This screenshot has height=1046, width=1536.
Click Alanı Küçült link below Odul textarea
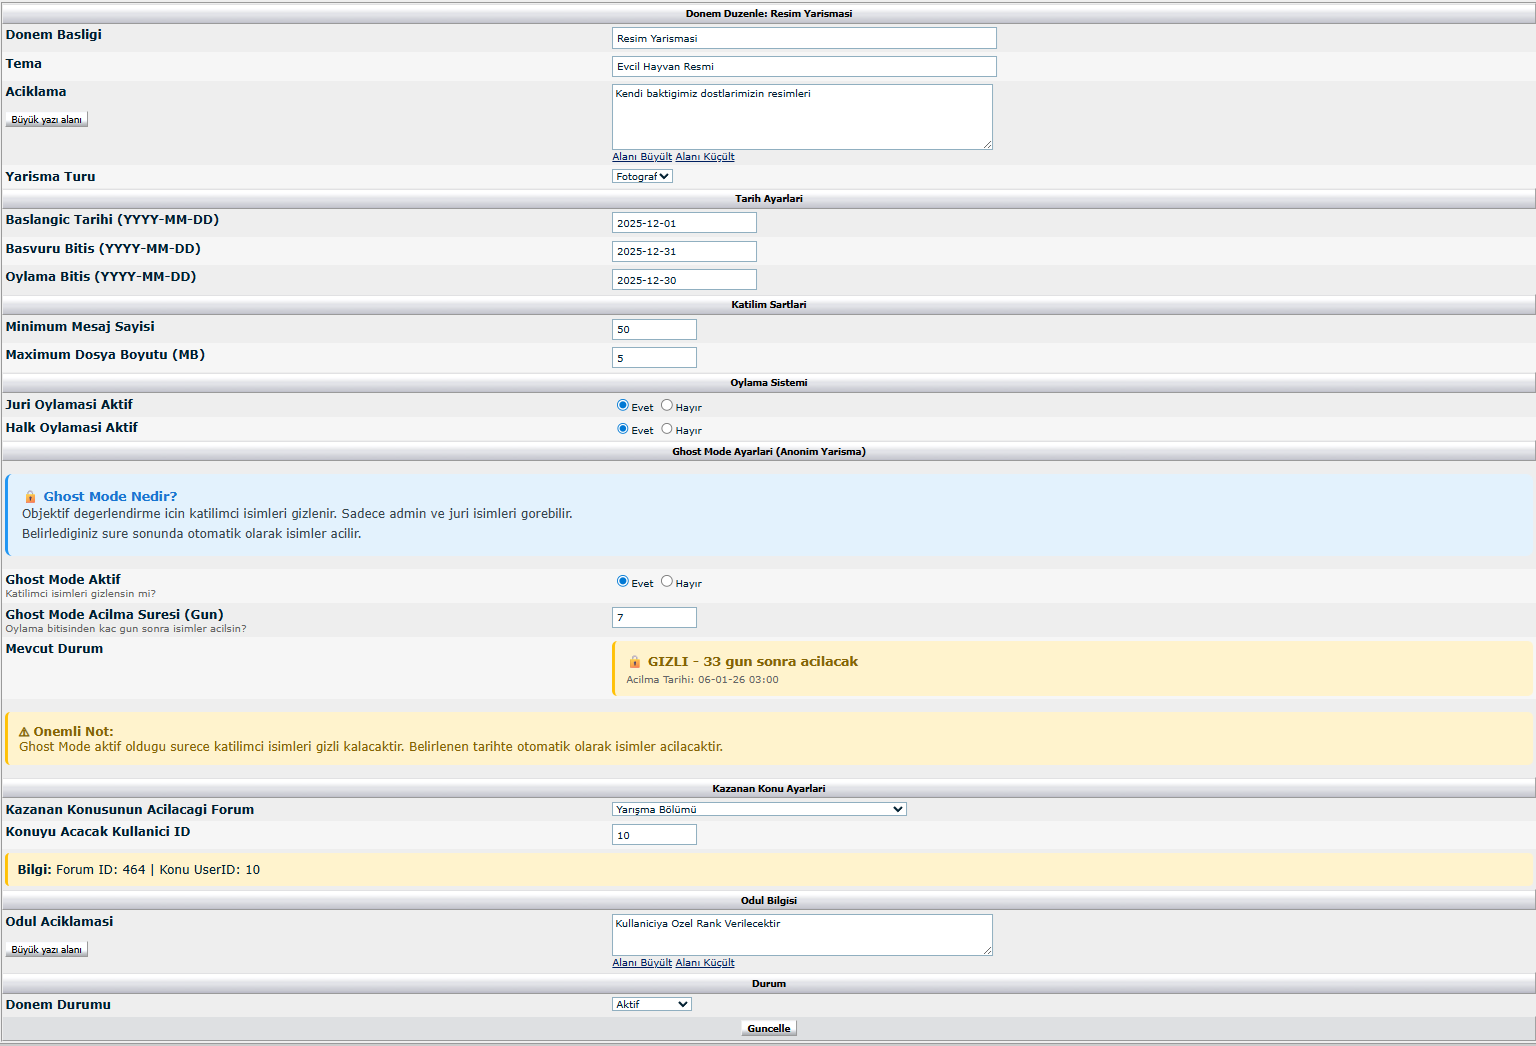(x=705, y=963)
